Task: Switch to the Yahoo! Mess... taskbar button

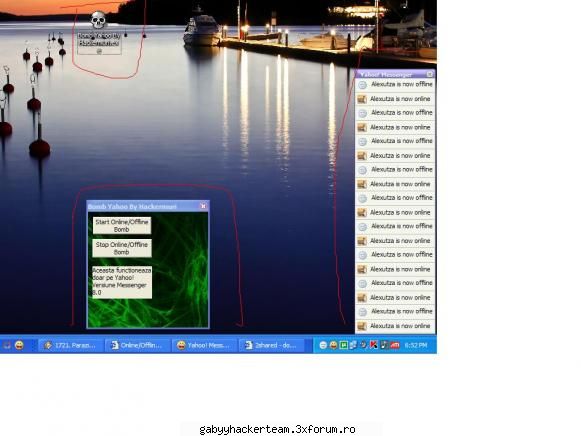Action: tap(203, 345)
